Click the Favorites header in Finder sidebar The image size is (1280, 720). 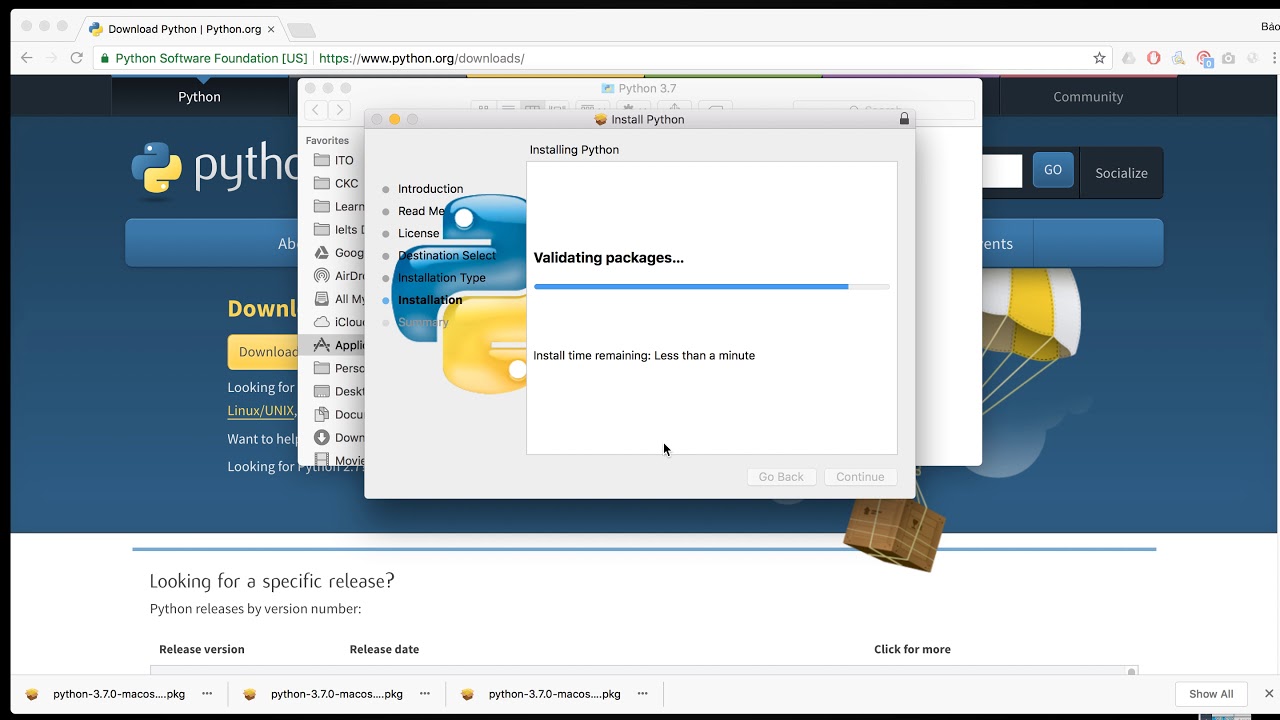[327, 141]
